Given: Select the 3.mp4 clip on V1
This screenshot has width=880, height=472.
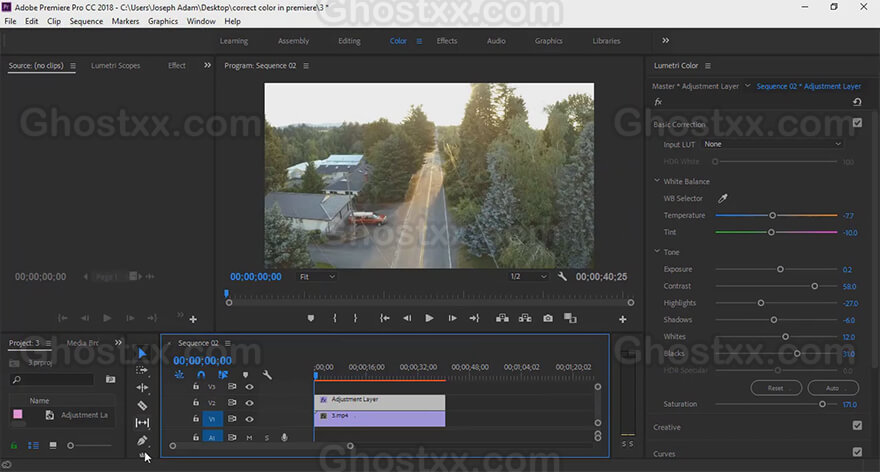Looking at the screenshot, I should coord(379,418).
